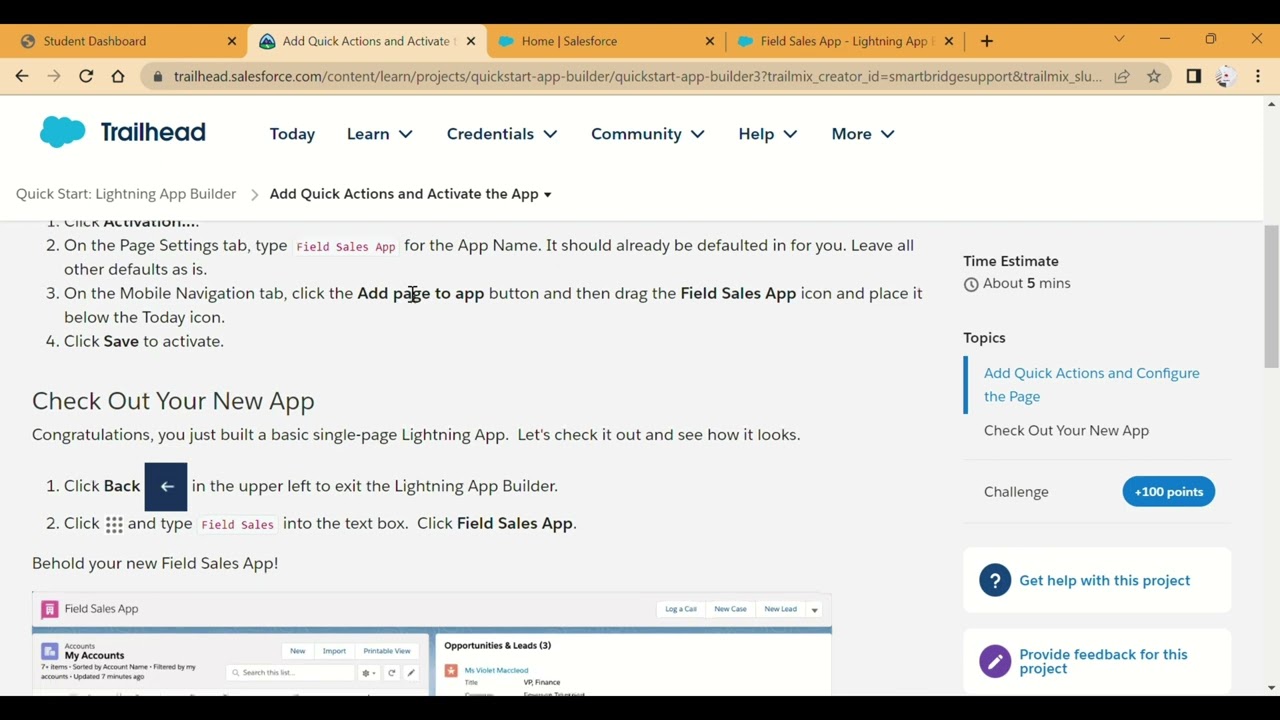The image size is (1280, 720).
Task: Click the Trailhead cloud logo
Action: click(63, 132)
